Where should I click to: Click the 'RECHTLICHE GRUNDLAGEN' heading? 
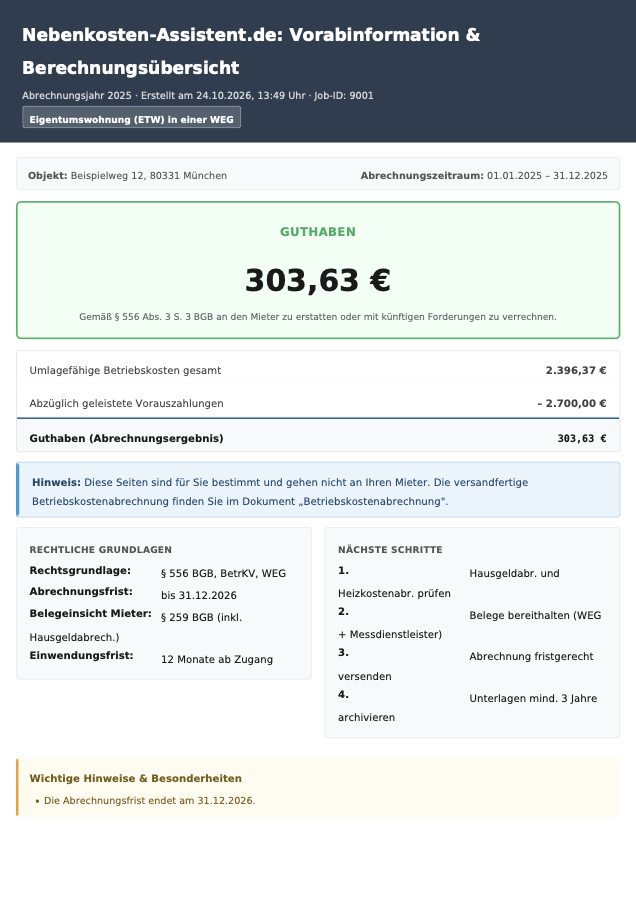tap(100, 550)
